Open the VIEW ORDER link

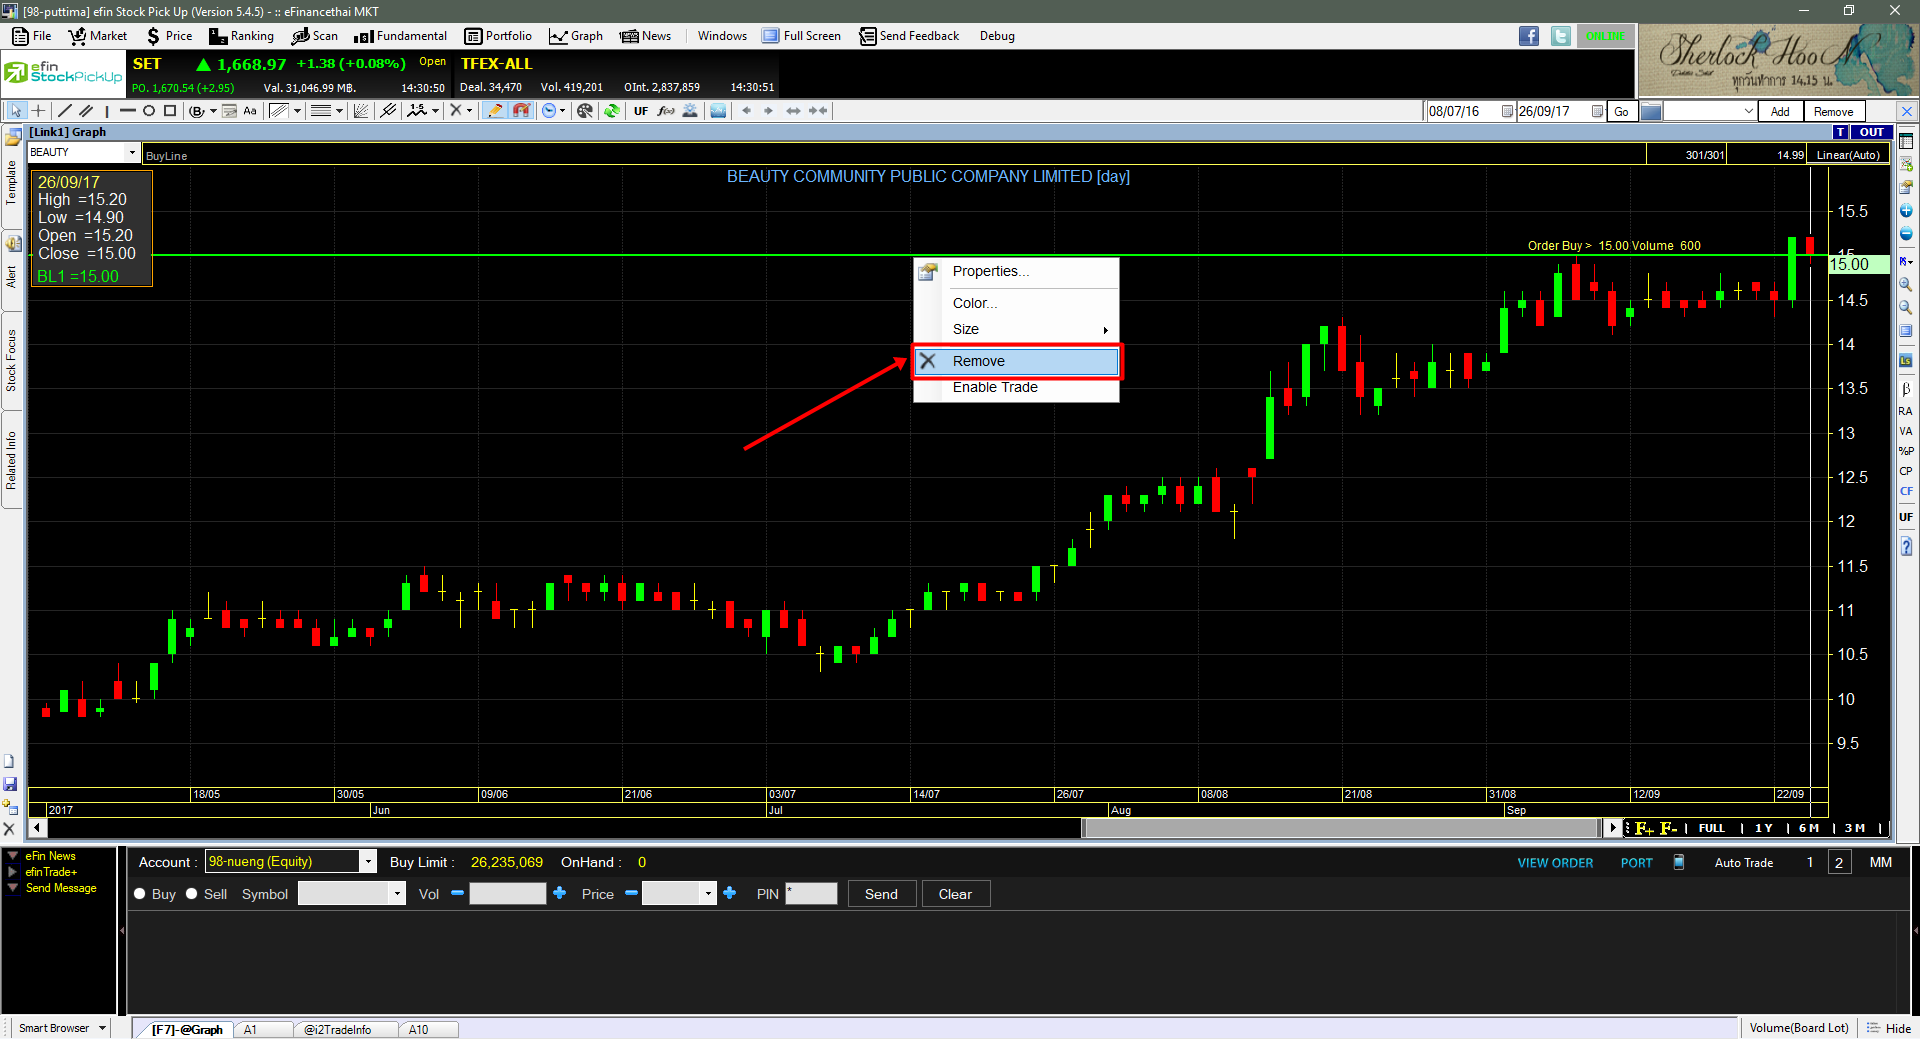[1555, 863]
